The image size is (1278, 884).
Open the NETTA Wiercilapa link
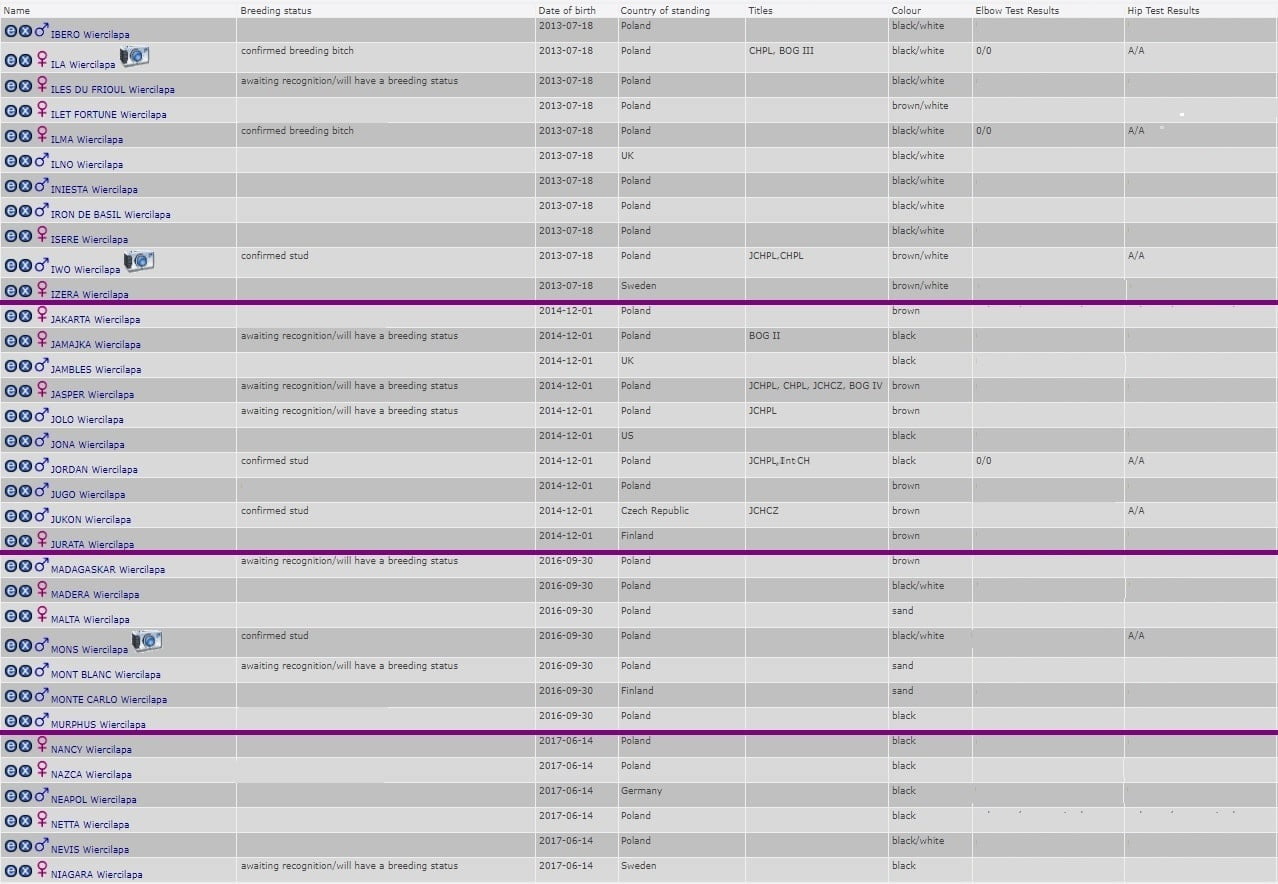(90, 825)
